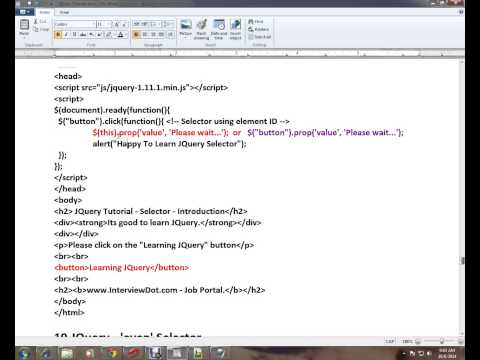Click the 'Please click on the "Learning JQuery" button' line

[x=154, y=245]
